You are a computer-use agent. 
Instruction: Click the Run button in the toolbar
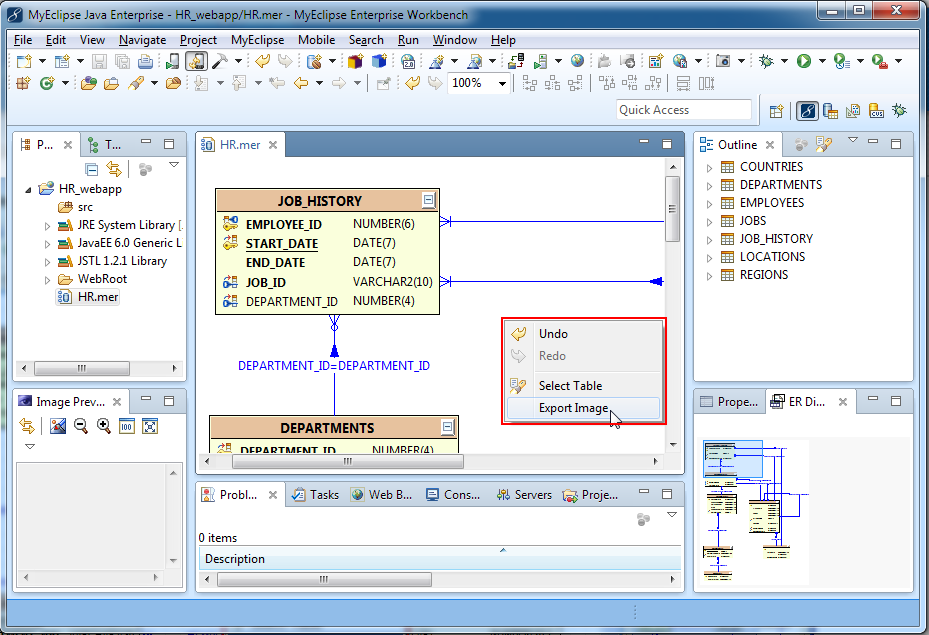(x=804, y=61)
